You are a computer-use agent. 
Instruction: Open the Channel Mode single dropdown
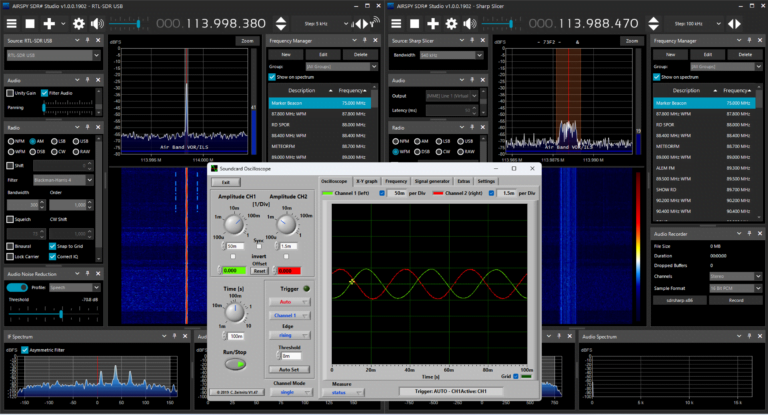coord(291,392)
